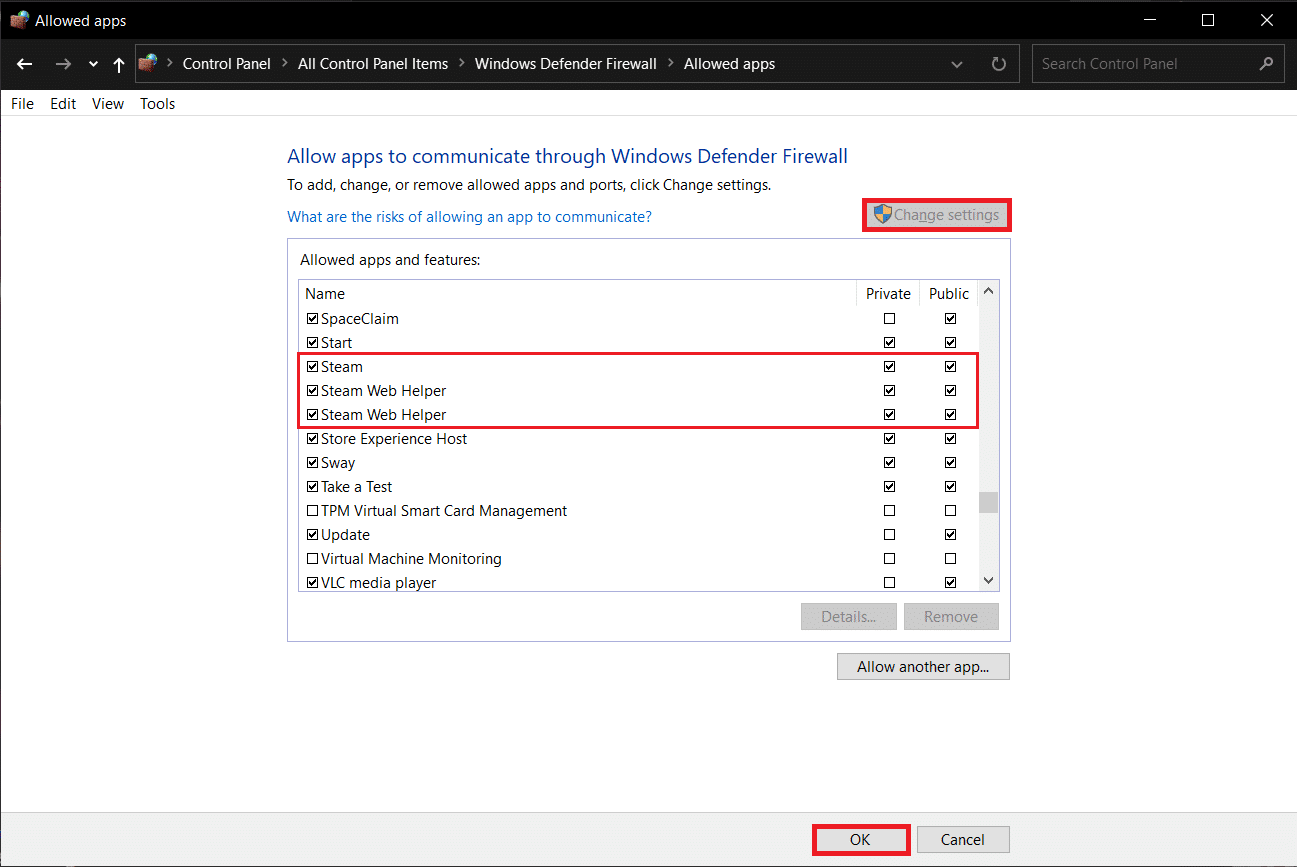Expand the address bar history dropdown
The width and height of the screenshot is (1297, 867).
957,64
